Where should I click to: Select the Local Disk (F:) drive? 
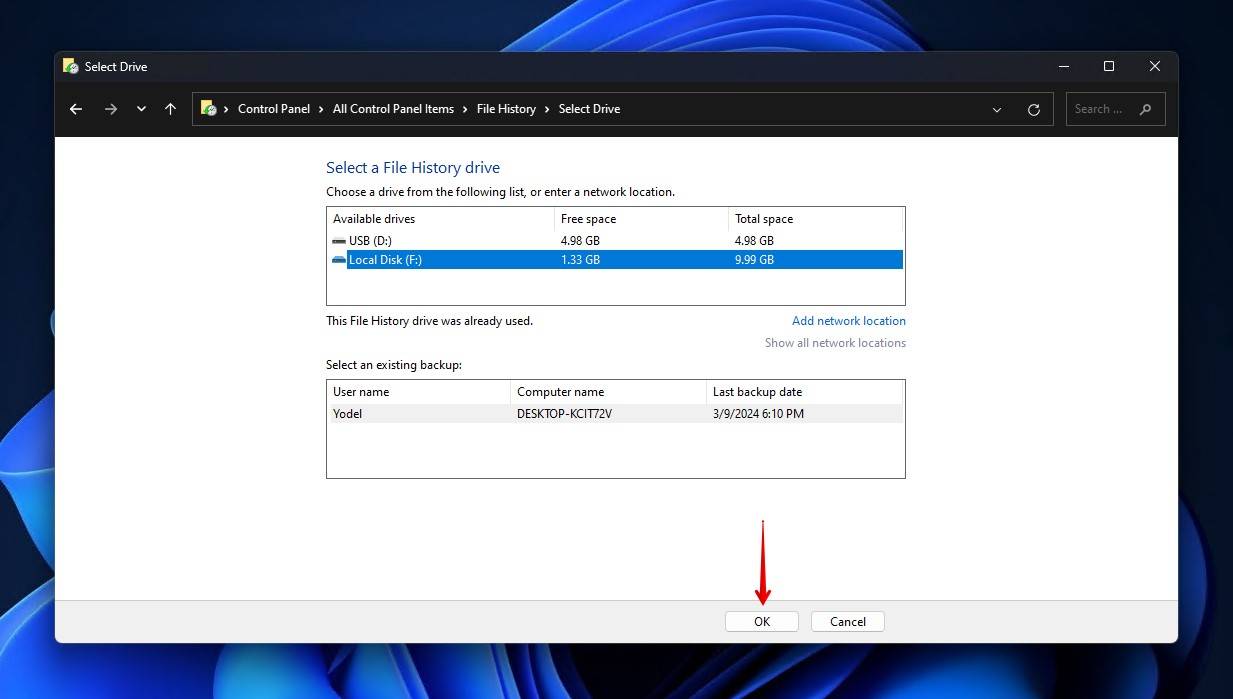pos(450,259)
